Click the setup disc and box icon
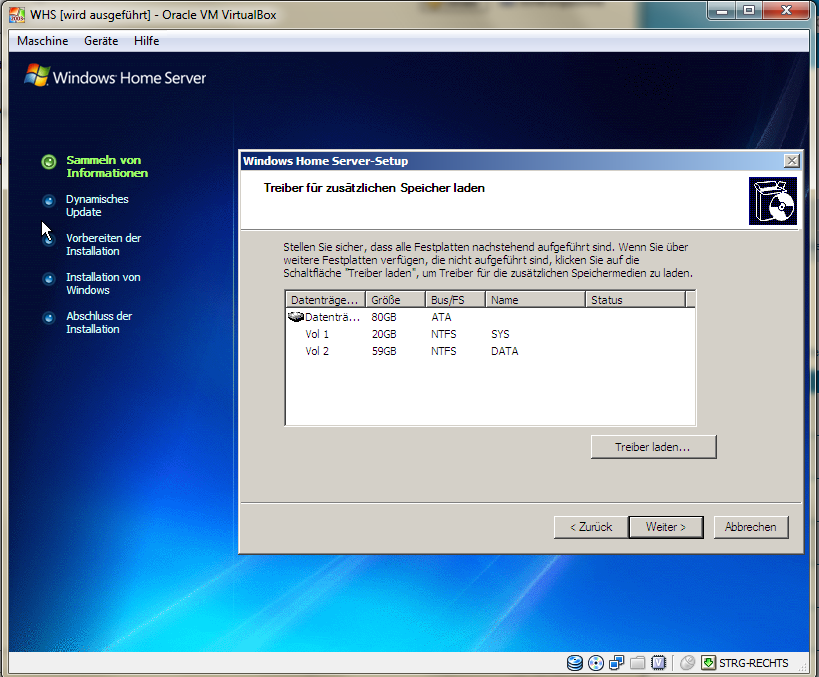819x677 pixels. click(773, 201)
